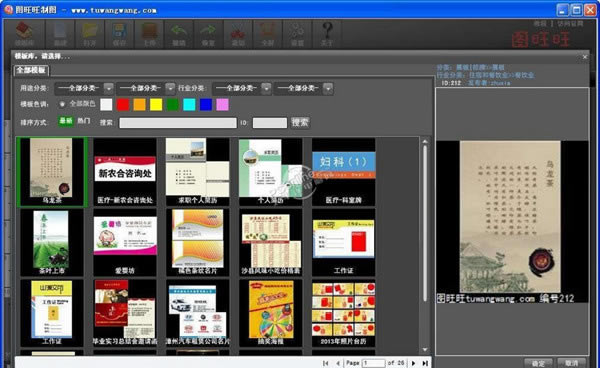
Task: Open the 教程 link at top right
Action: [x=540, y=24]
